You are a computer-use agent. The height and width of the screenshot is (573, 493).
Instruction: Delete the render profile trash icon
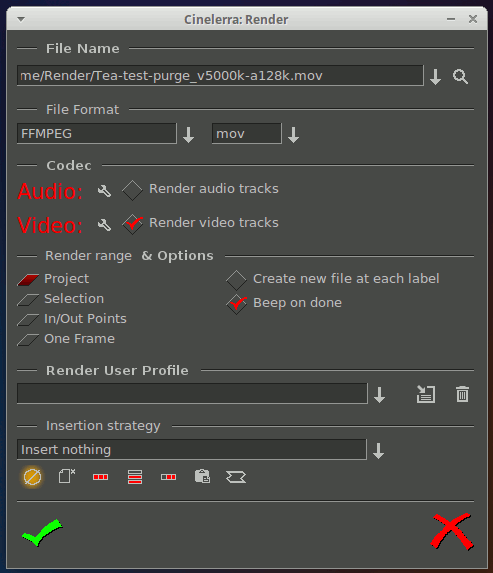point(462,394)
